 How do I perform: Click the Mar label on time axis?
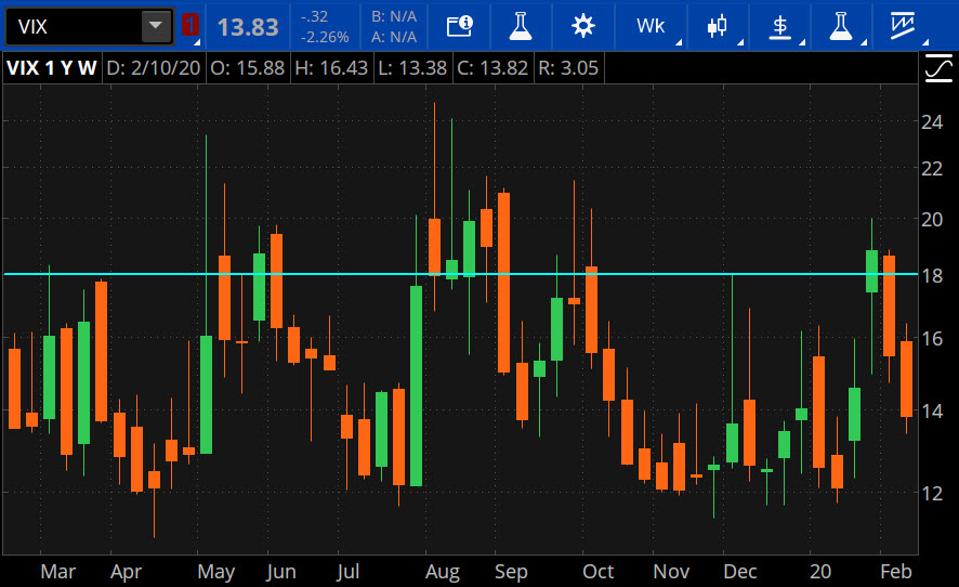tap(57, 571)
